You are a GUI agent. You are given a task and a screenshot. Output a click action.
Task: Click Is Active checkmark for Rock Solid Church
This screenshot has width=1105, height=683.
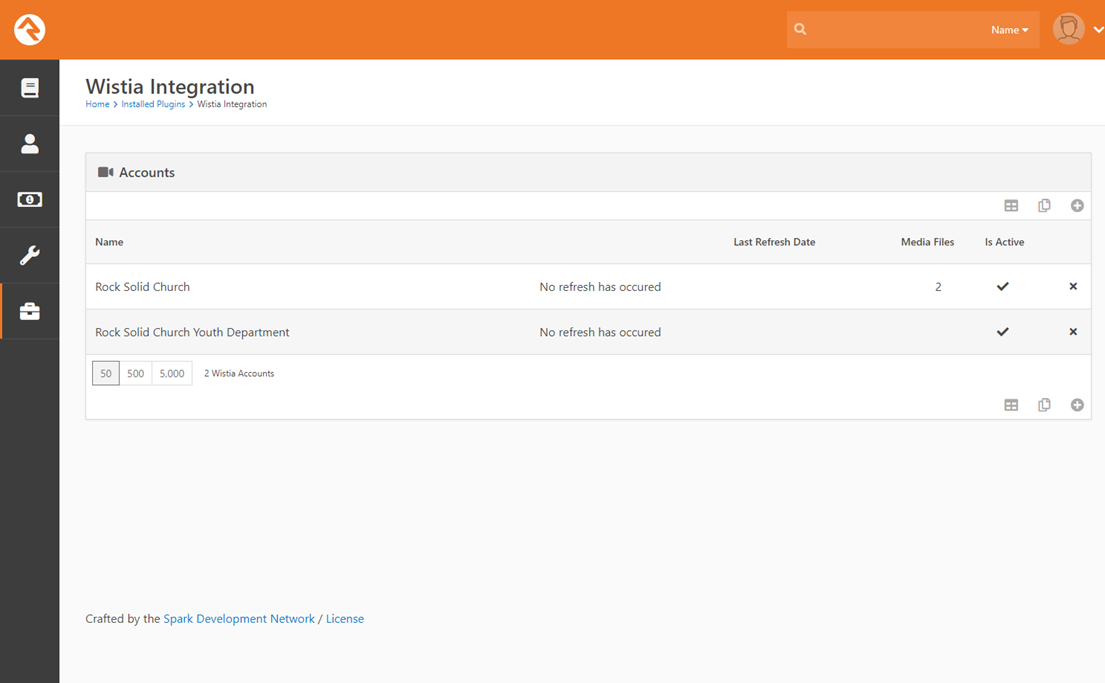coord(1003,286)
